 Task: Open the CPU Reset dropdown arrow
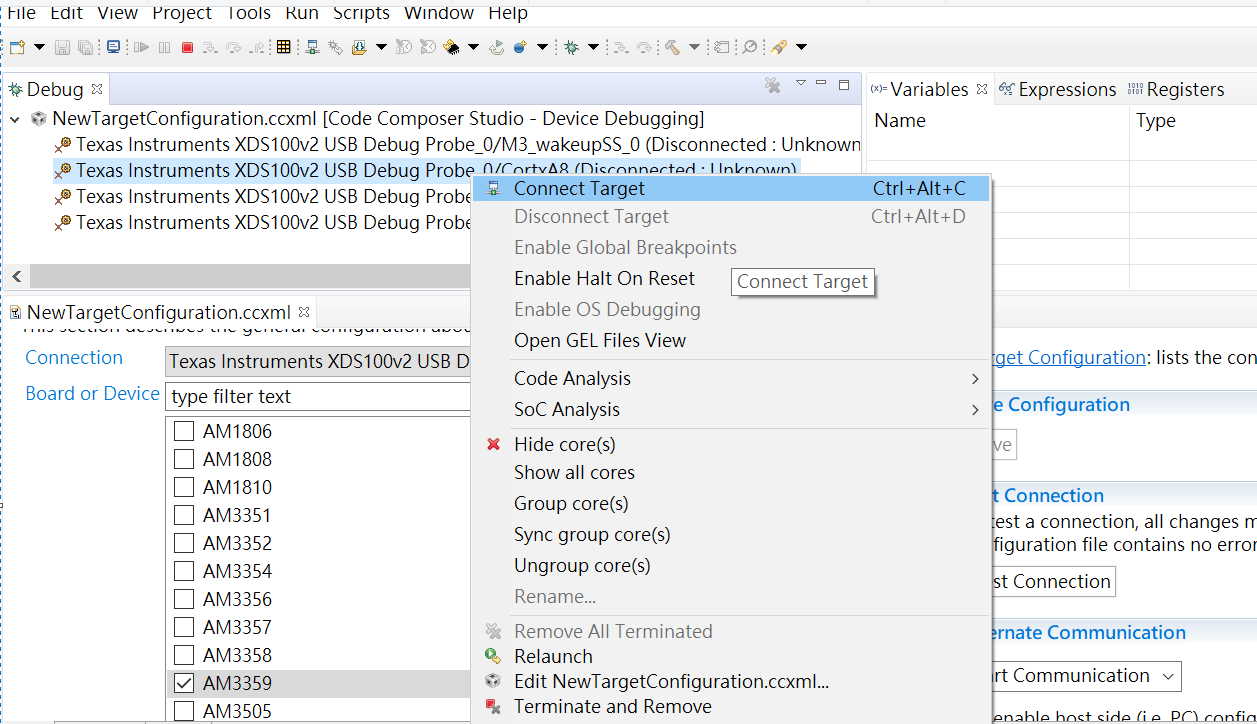point(473,47)
